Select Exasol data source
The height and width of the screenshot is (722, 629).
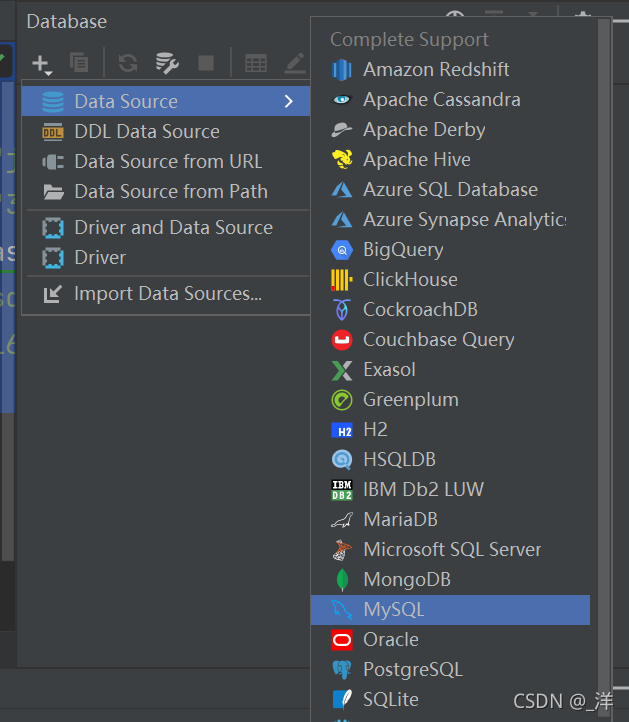pos(450,369)
